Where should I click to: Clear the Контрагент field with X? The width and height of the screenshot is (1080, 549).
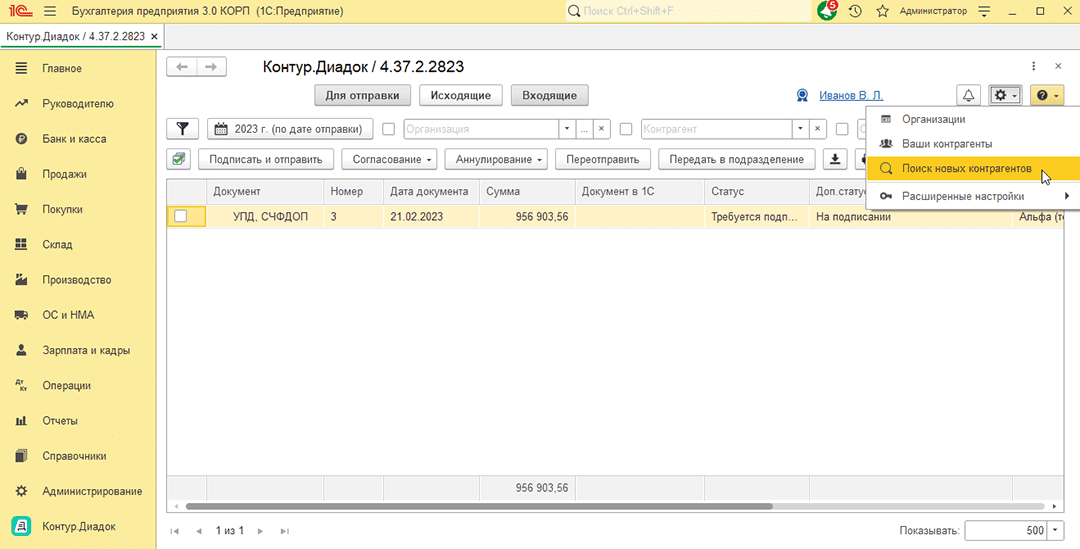818,129
